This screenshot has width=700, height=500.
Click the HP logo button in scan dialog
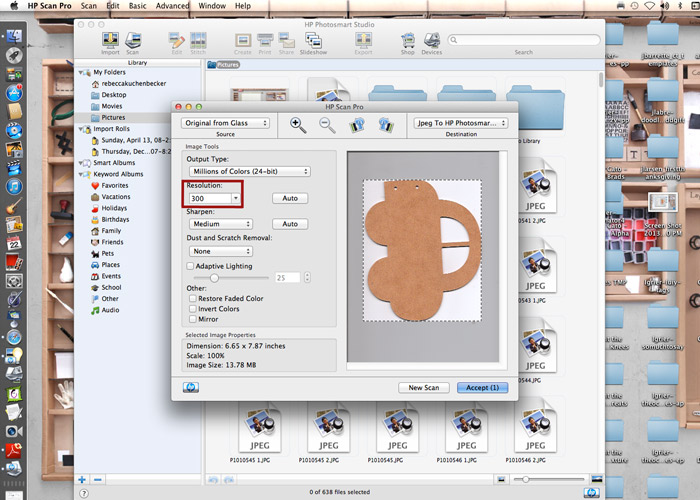pos(191,388)
